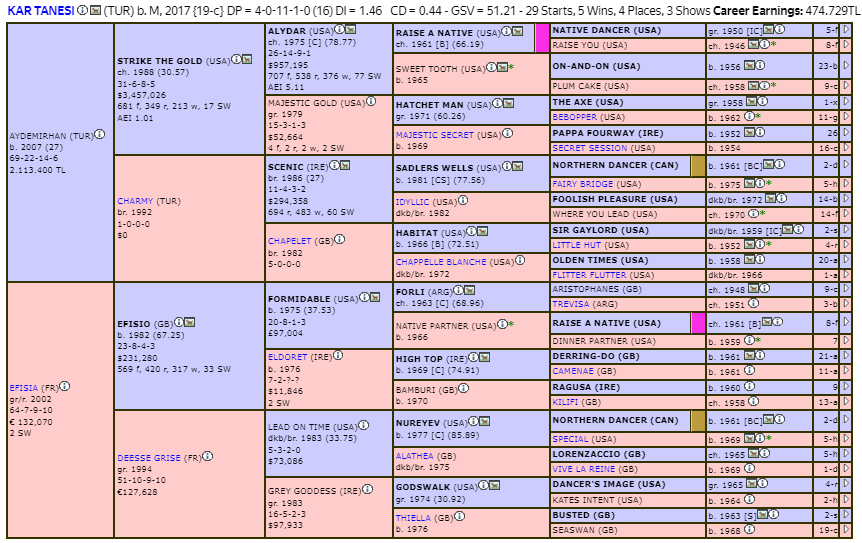This screenshot has width=862, height=543.
Task: Open info icon next to ALYDAR
Action: tap(340, 29)
